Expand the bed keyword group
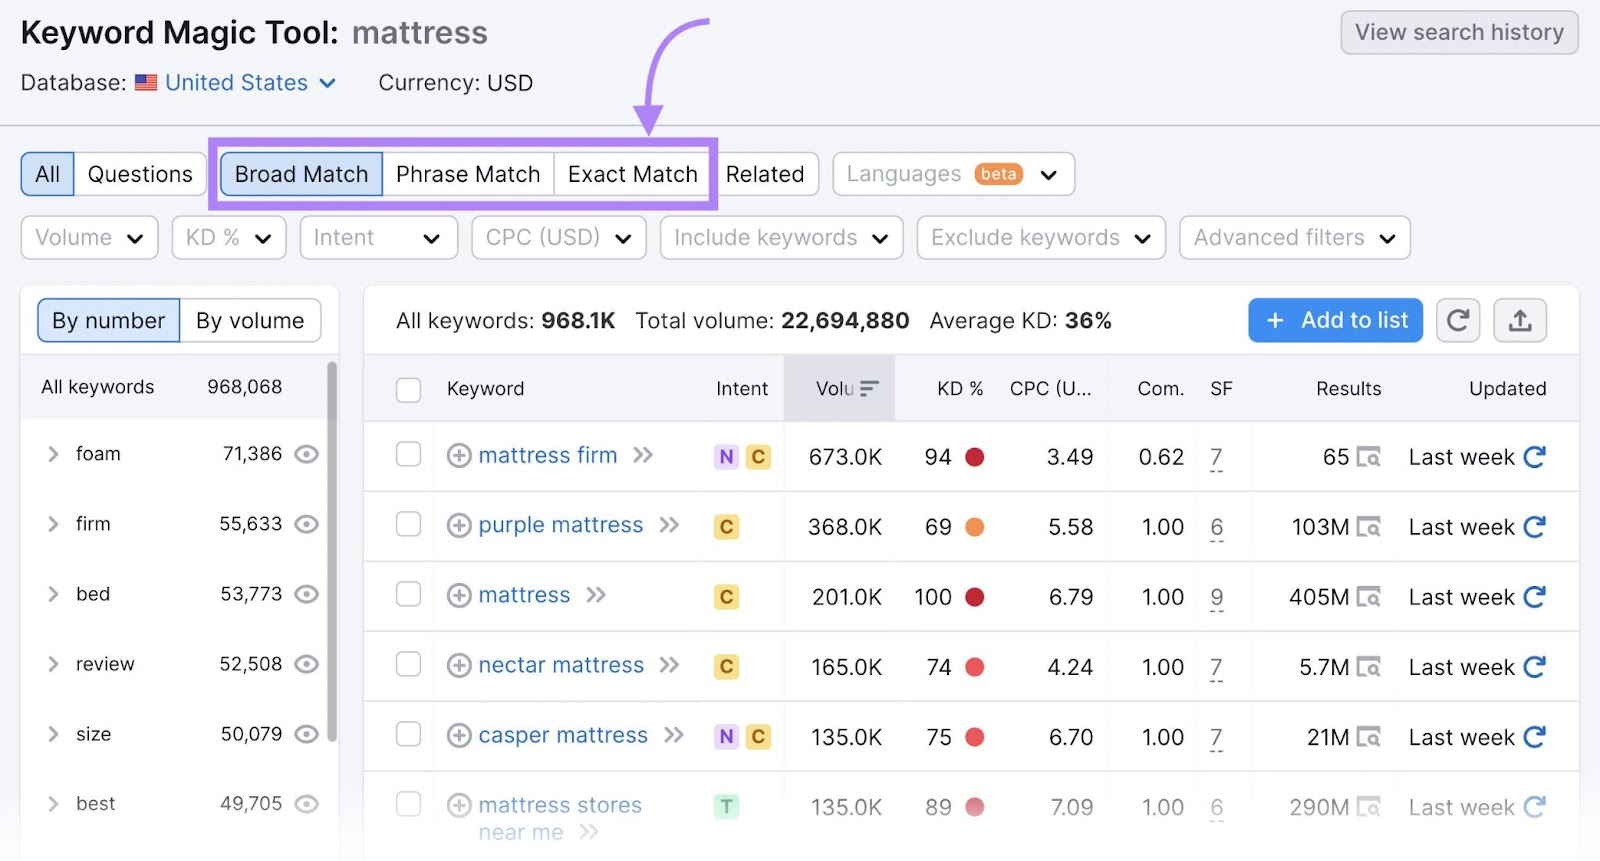 (x=53, y=594)
